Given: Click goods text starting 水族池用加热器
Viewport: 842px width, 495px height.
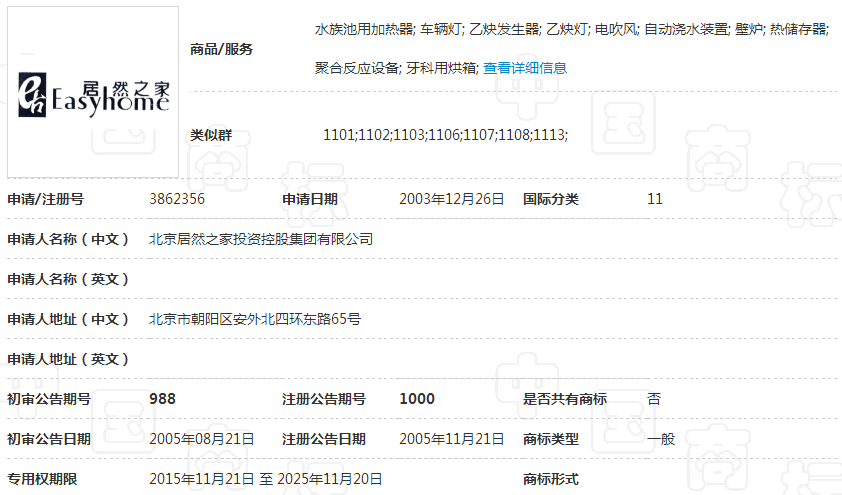Looking at the screenshot, I should [x=572, y=29].
